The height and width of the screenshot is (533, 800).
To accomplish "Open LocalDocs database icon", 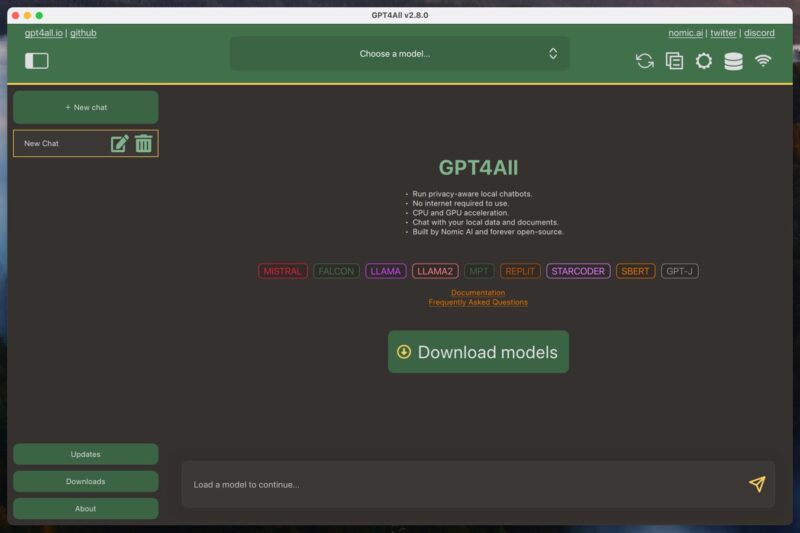I will point(733,61).
